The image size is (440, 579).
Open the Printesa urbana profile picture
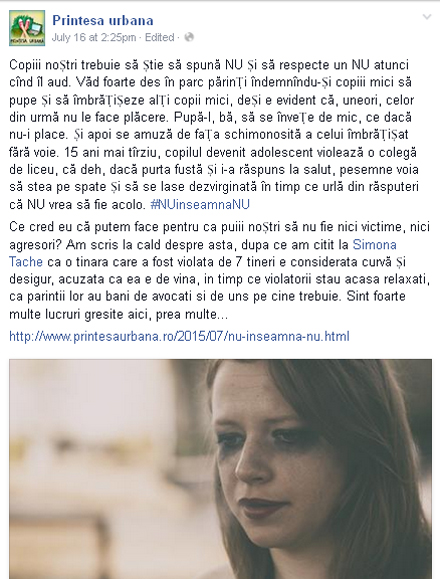[x=27, y=28]
